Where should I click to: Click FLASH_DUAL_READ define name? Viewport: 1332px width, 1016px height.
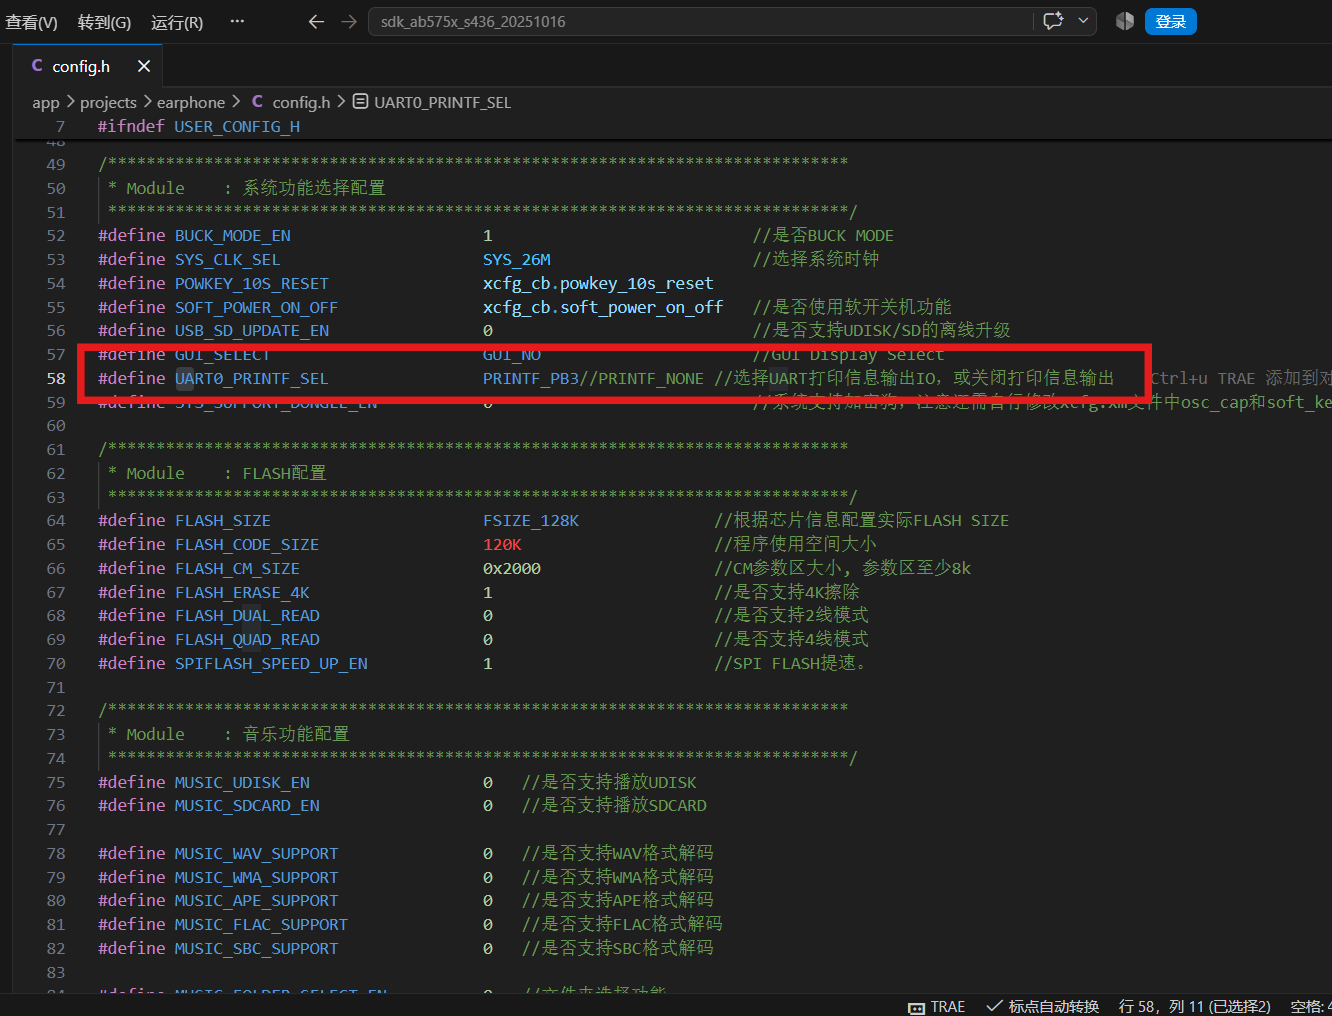(x=247, y=615)
